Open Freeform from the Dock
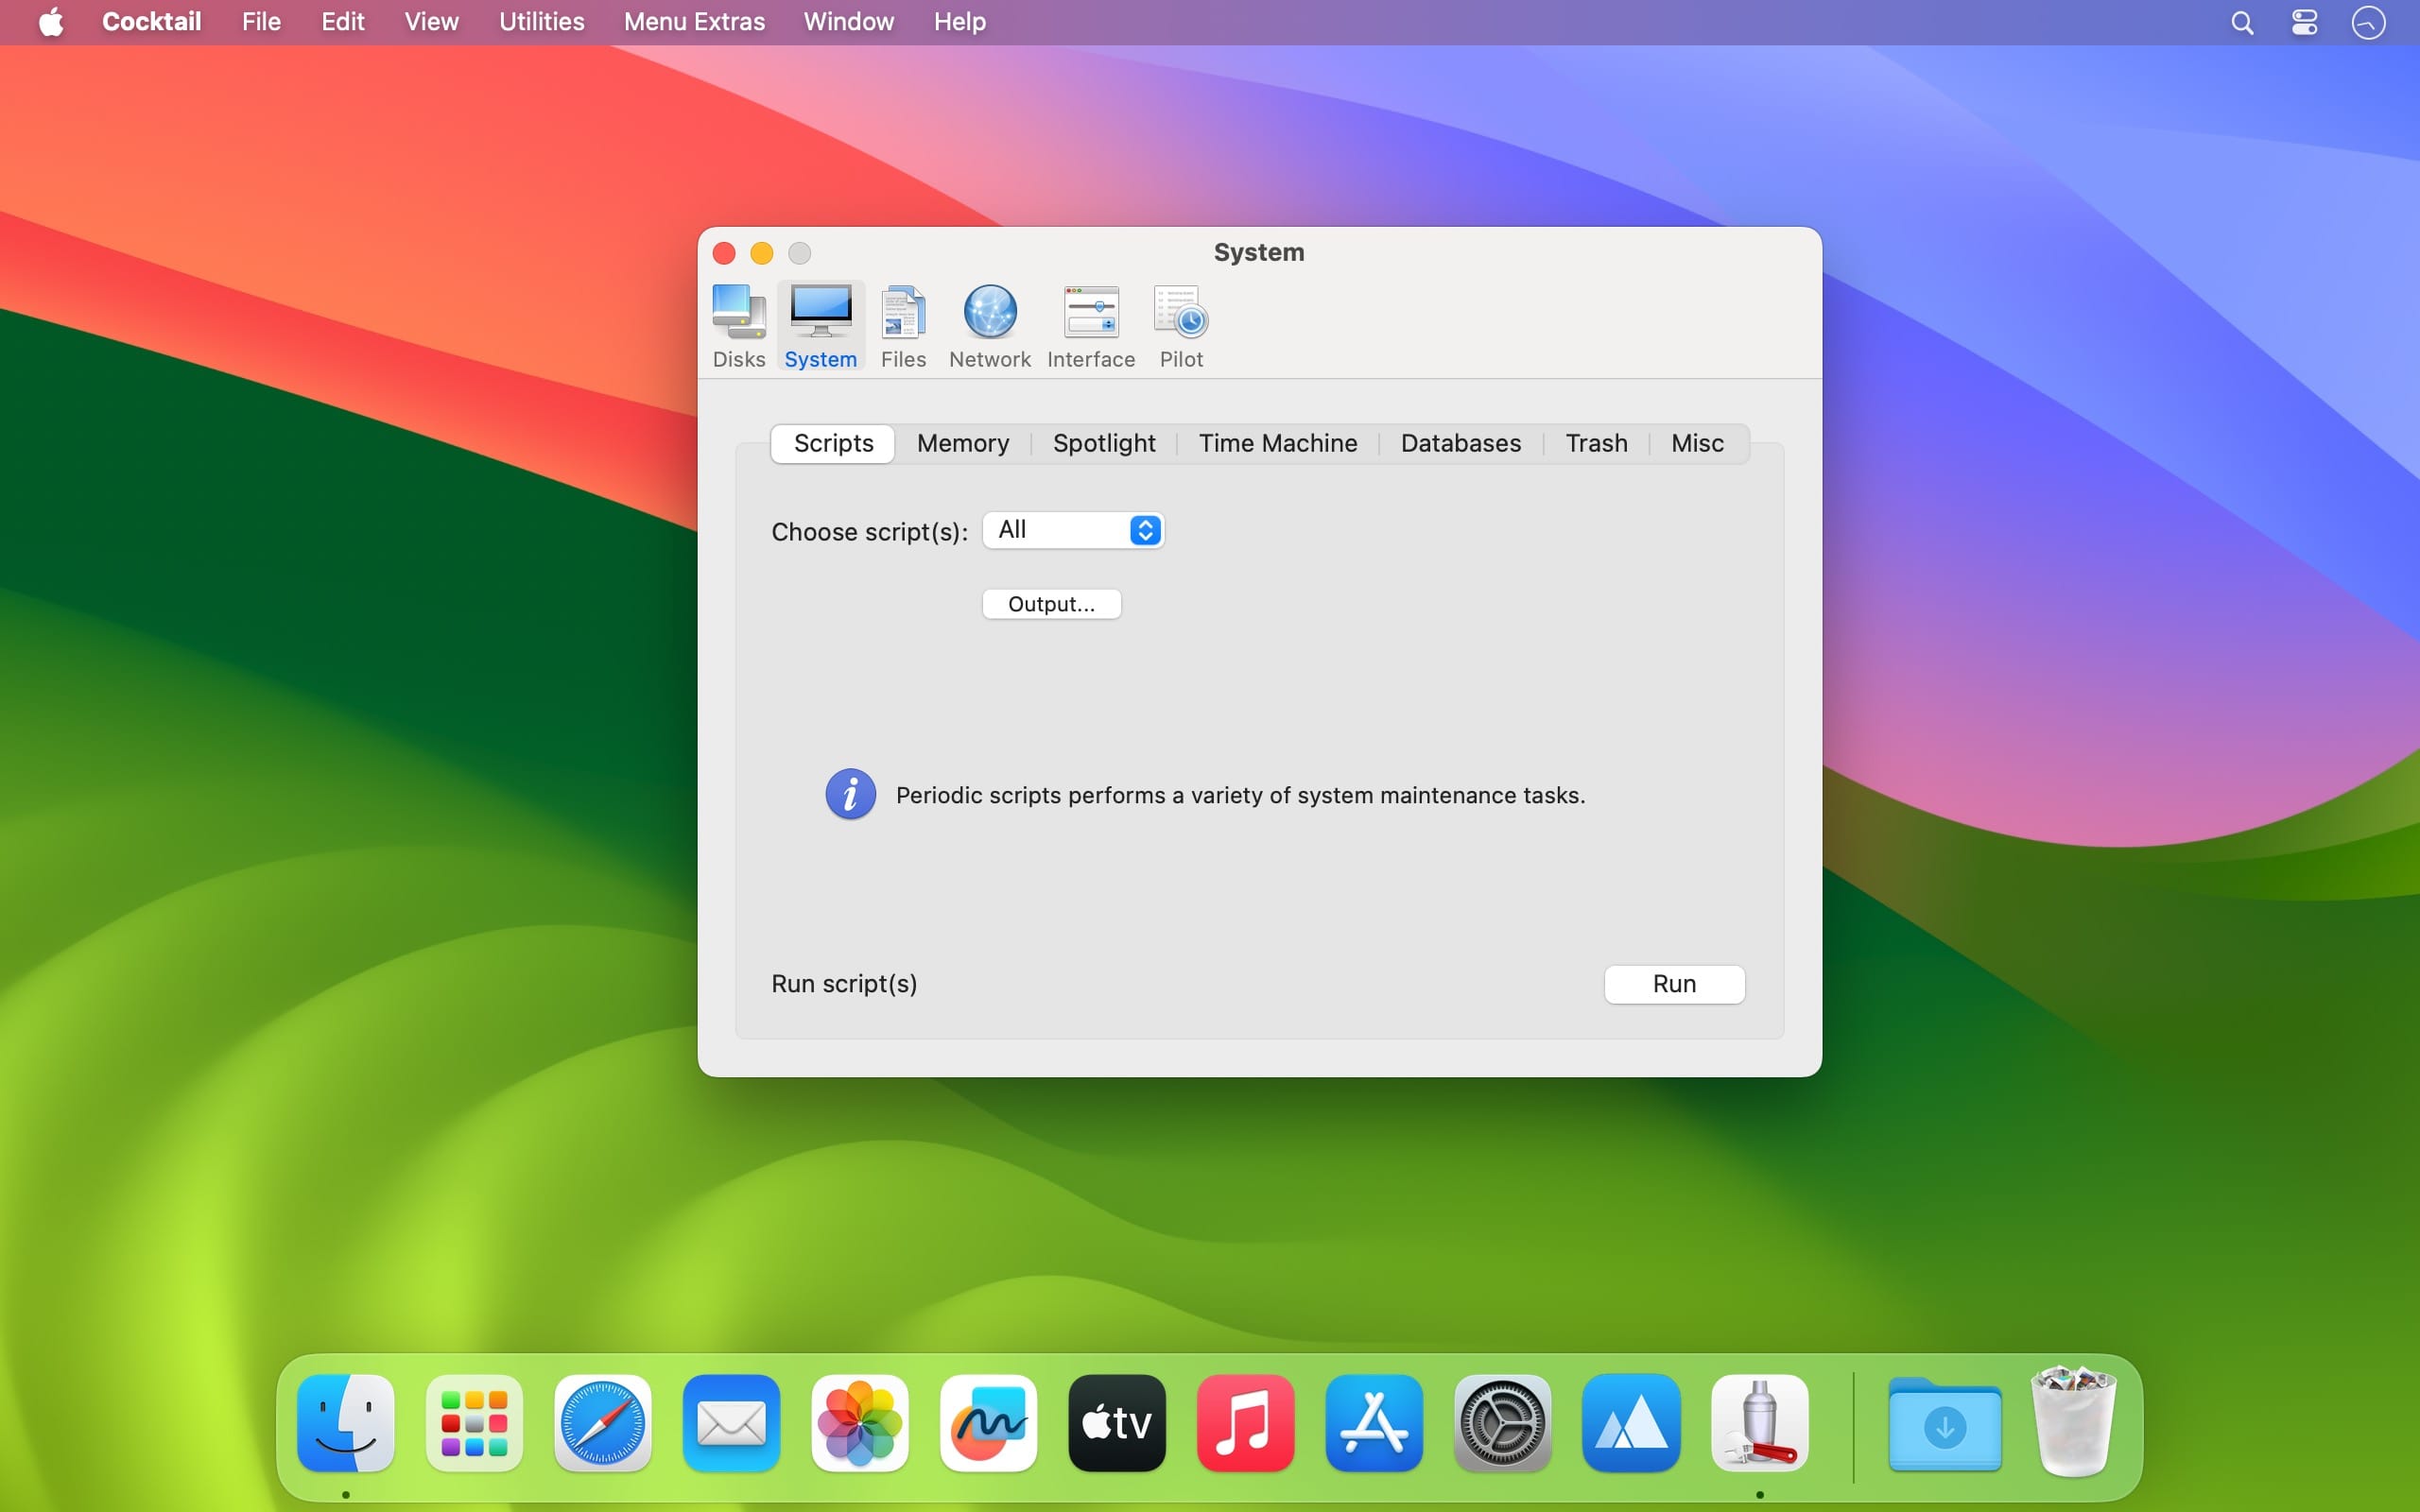Image resolution: width=2420 pixels, height=1512 pixels. tap(988, 1423)
